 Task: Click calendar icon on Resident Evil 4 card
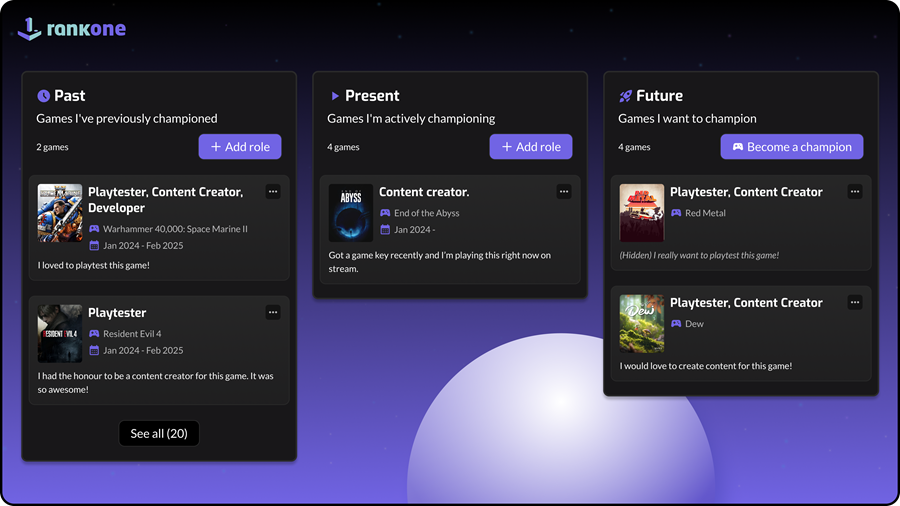tap(94, 350)
